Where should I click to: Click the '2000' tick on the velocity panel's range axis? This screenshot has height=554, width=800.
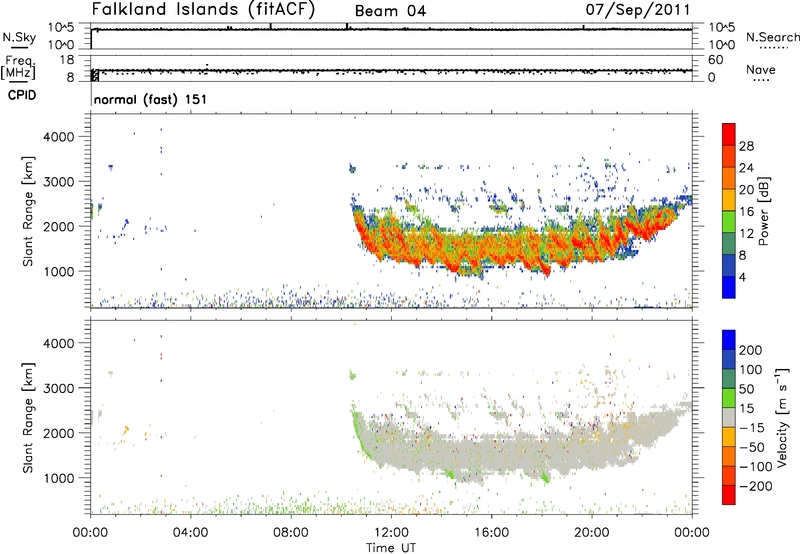[x=59, y=433]
